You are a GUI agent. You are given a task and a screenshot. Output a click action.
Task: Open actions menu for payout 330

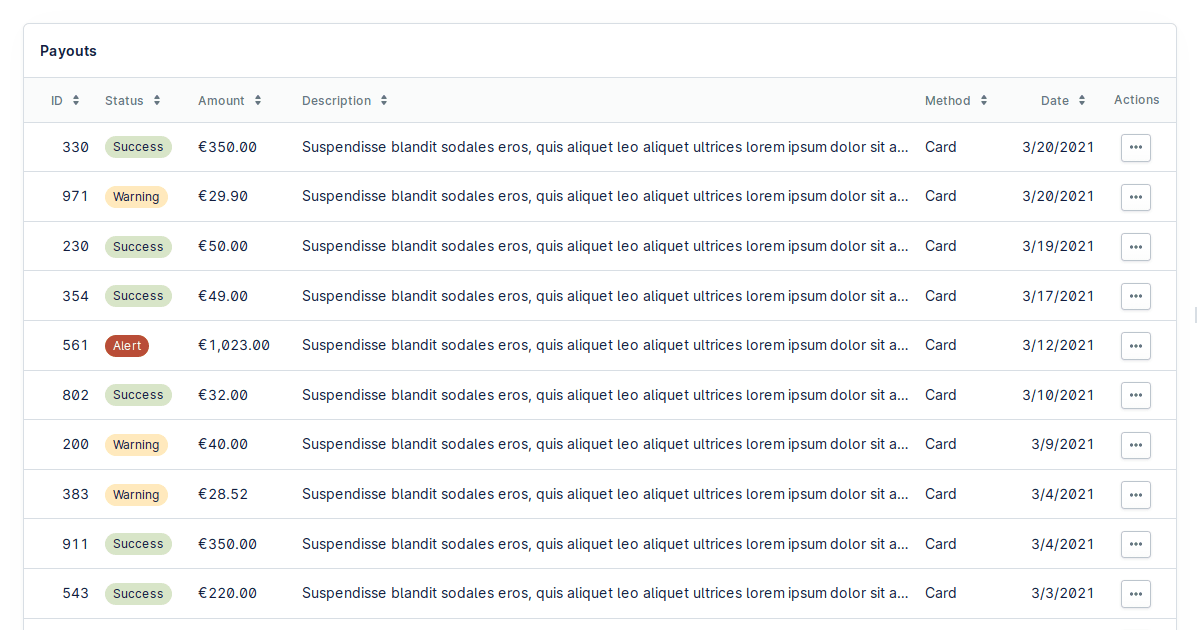1135,147
